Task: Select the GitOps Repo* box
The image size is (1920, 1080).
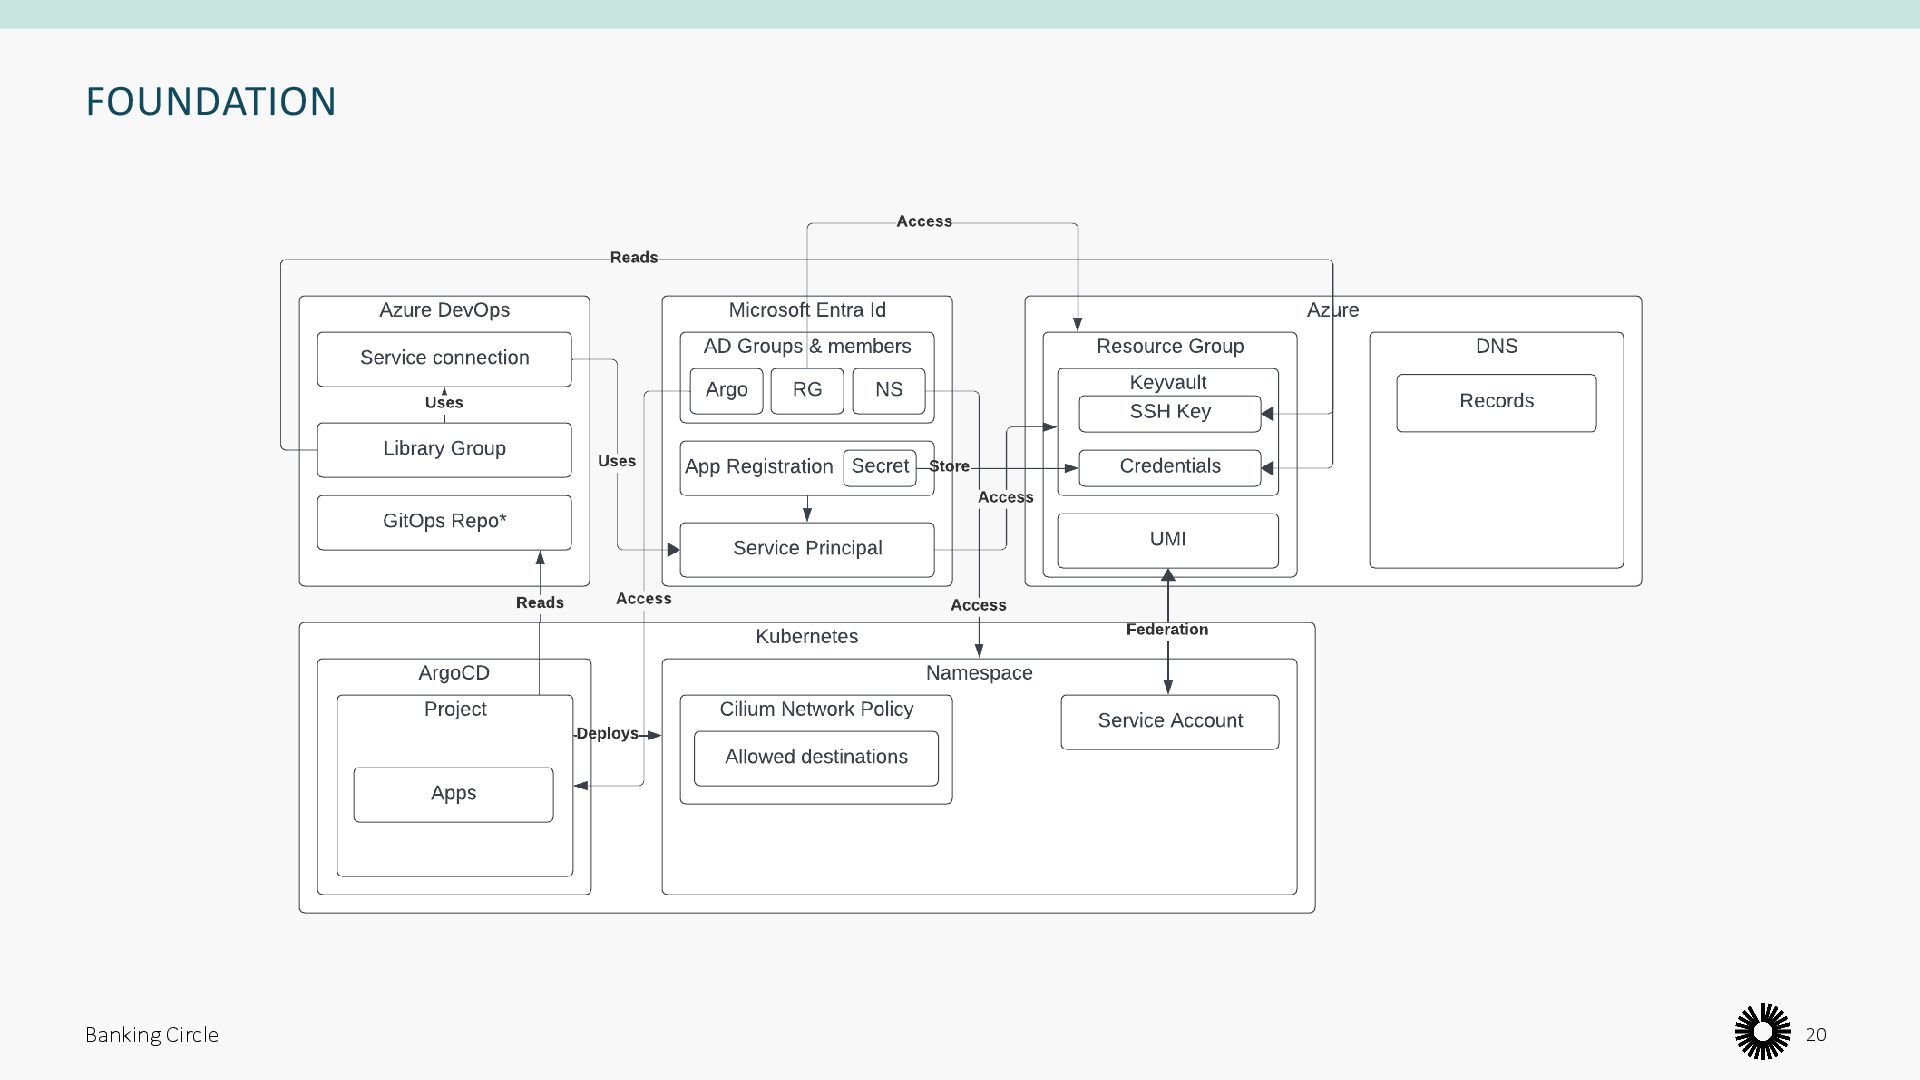Action: [x=444, y=521]
